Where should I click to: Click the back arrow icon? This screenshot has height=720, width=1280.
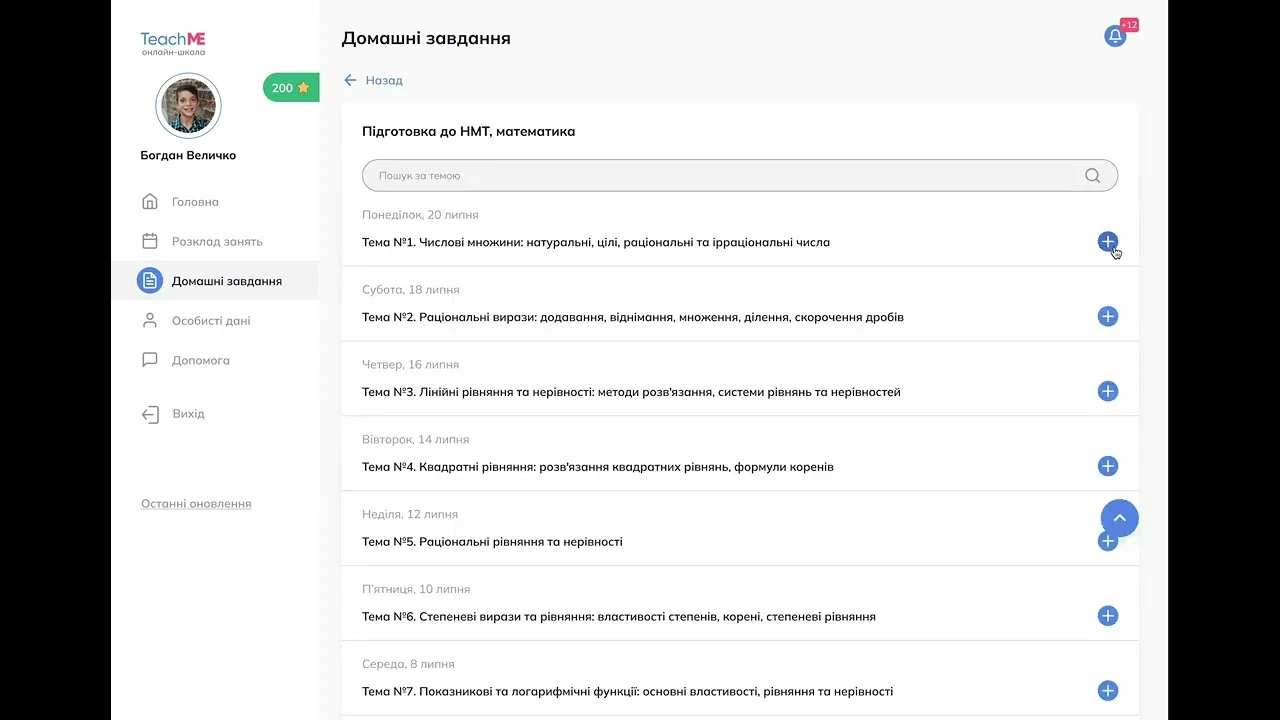(x=350, y=80)
